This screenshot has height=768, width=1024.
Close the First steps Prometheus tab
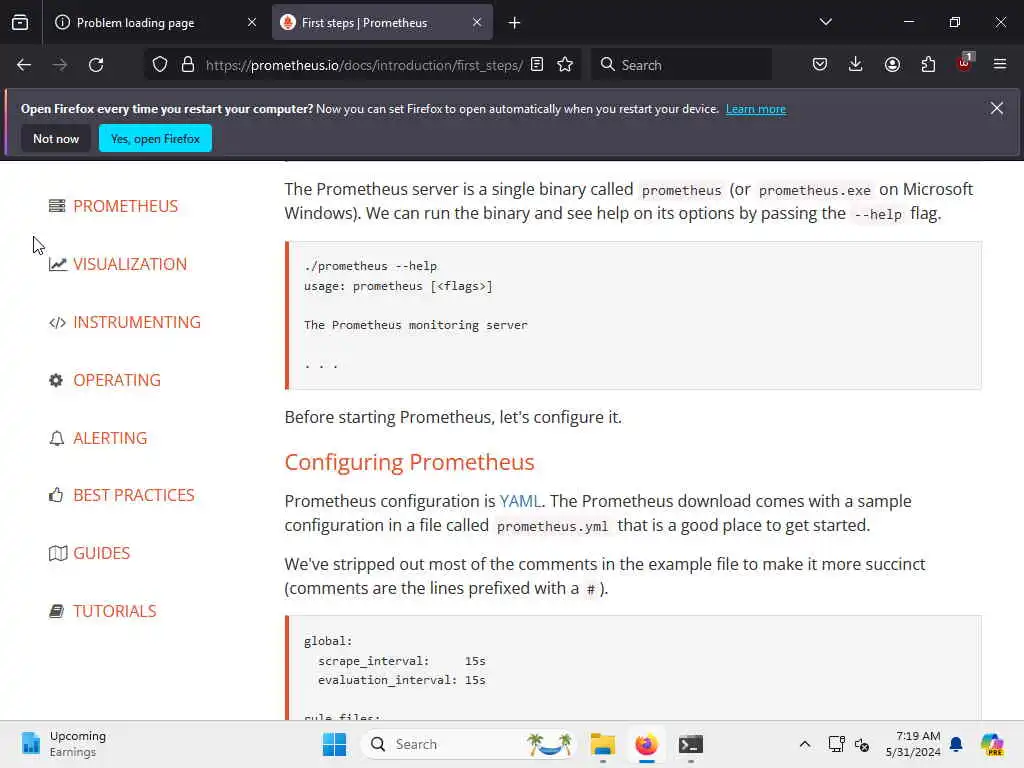click(477, 23)
